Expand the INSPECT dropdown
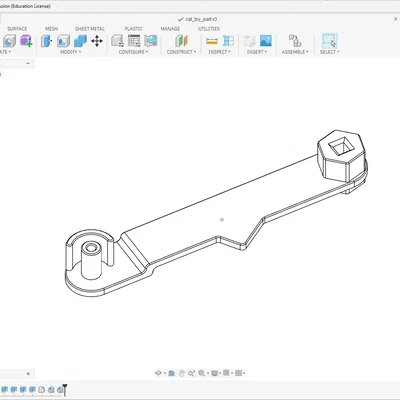 click(219, 52)
